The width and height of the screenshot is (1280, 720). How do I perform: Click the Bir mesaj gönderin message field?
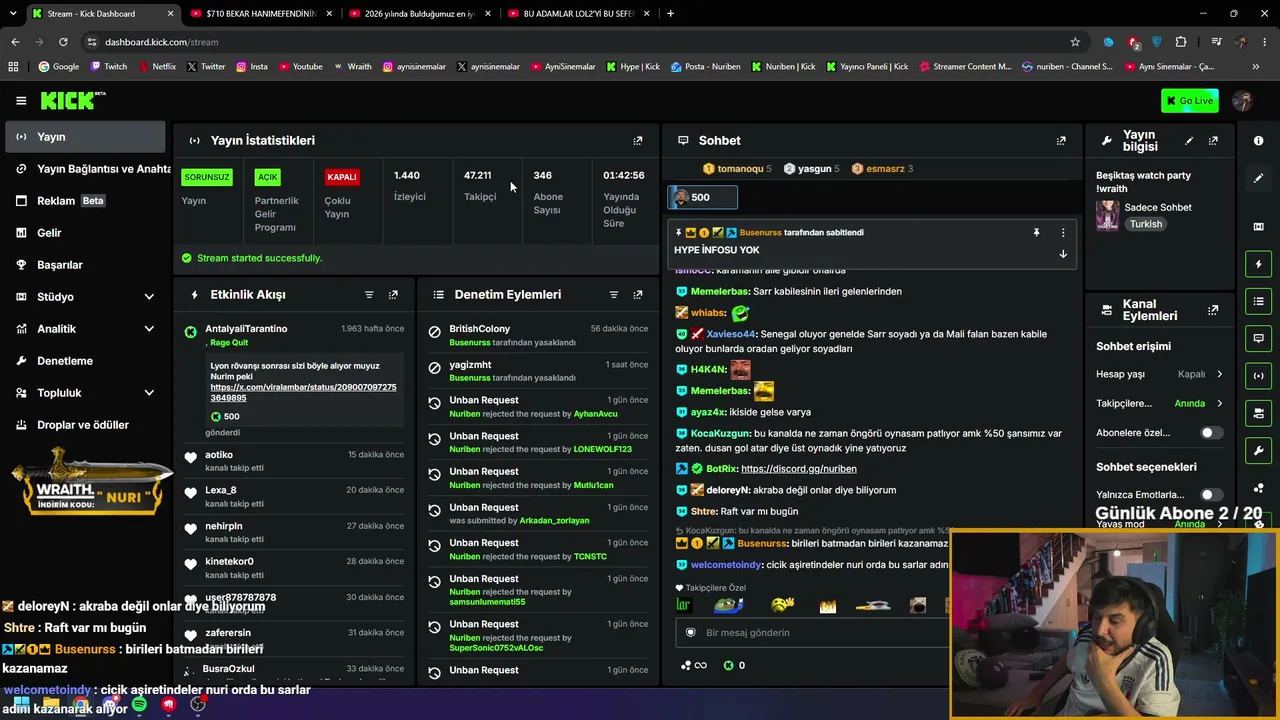tap(815, 633)
